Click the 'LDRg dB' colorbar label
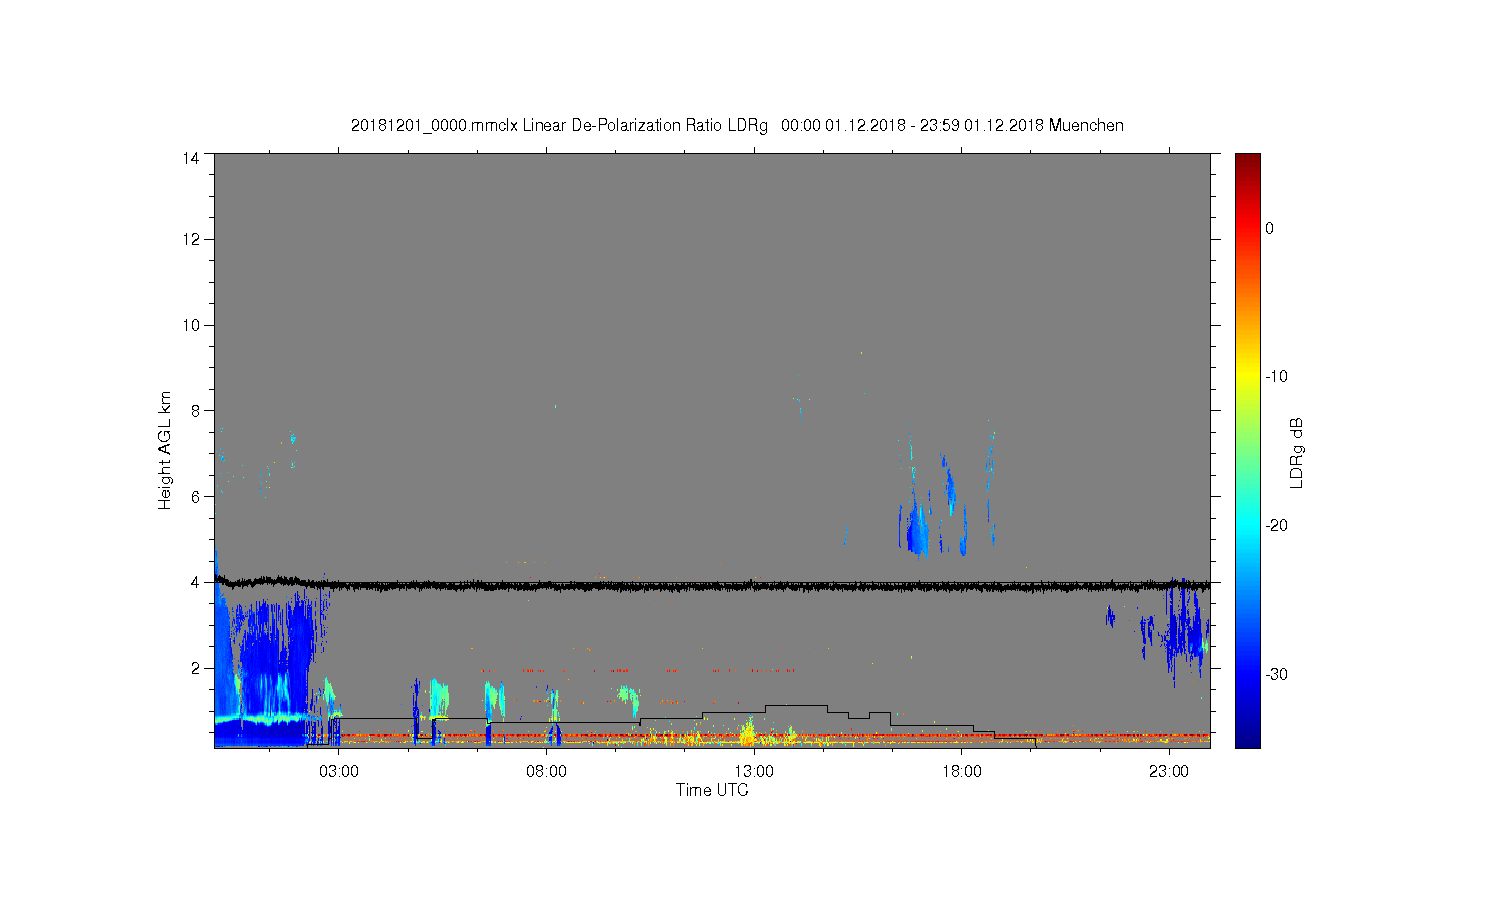 tap(1297, 452)
